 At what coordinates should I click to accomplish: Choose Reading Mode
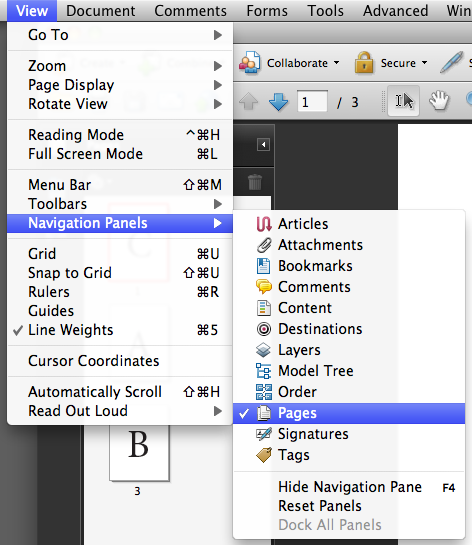(120, 135)
